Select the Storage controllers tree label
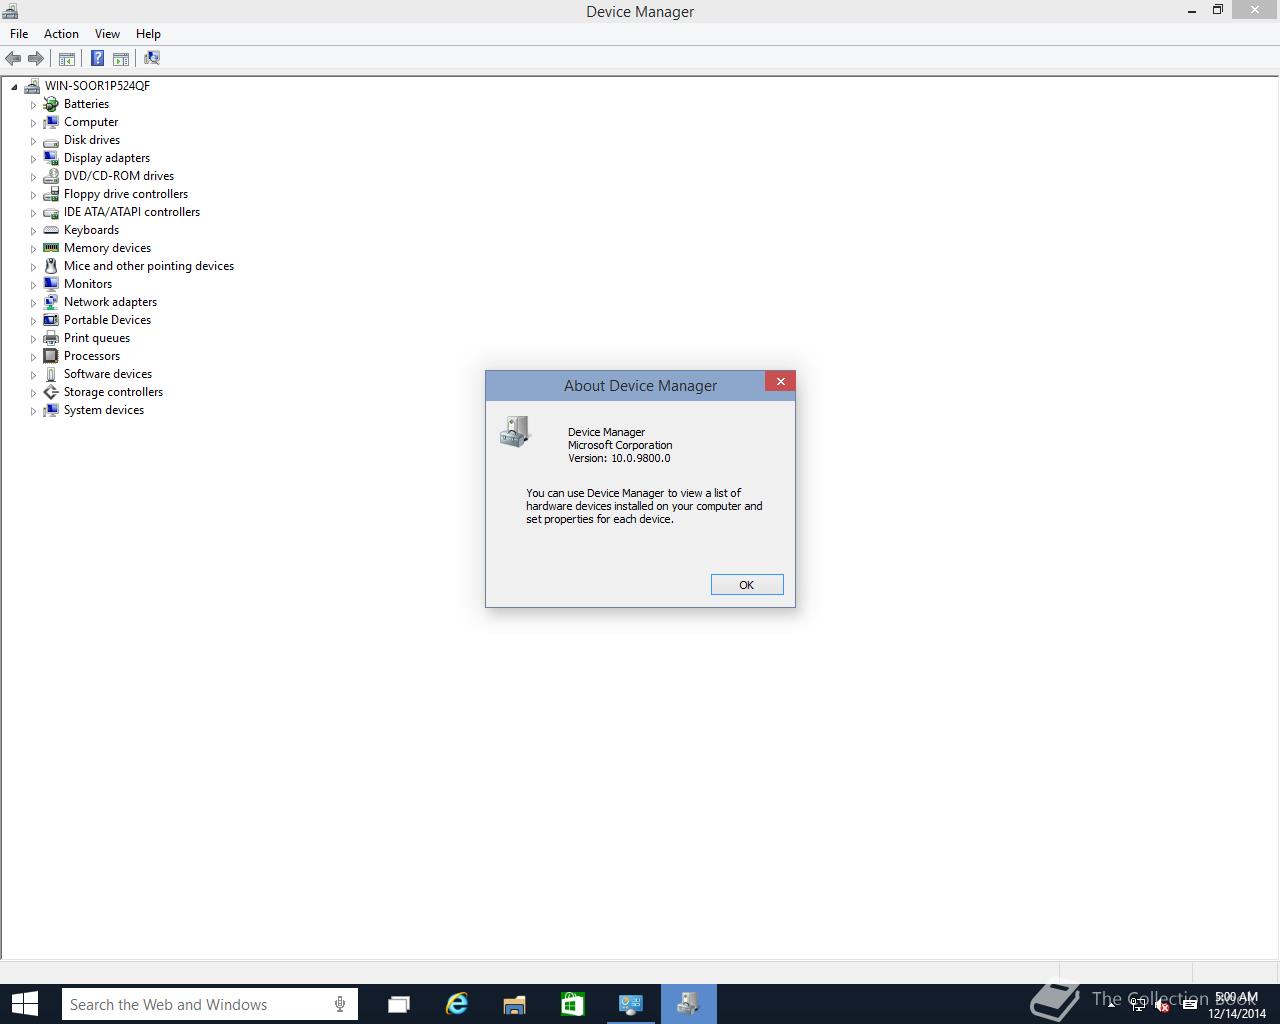 [x=113, y=392]
